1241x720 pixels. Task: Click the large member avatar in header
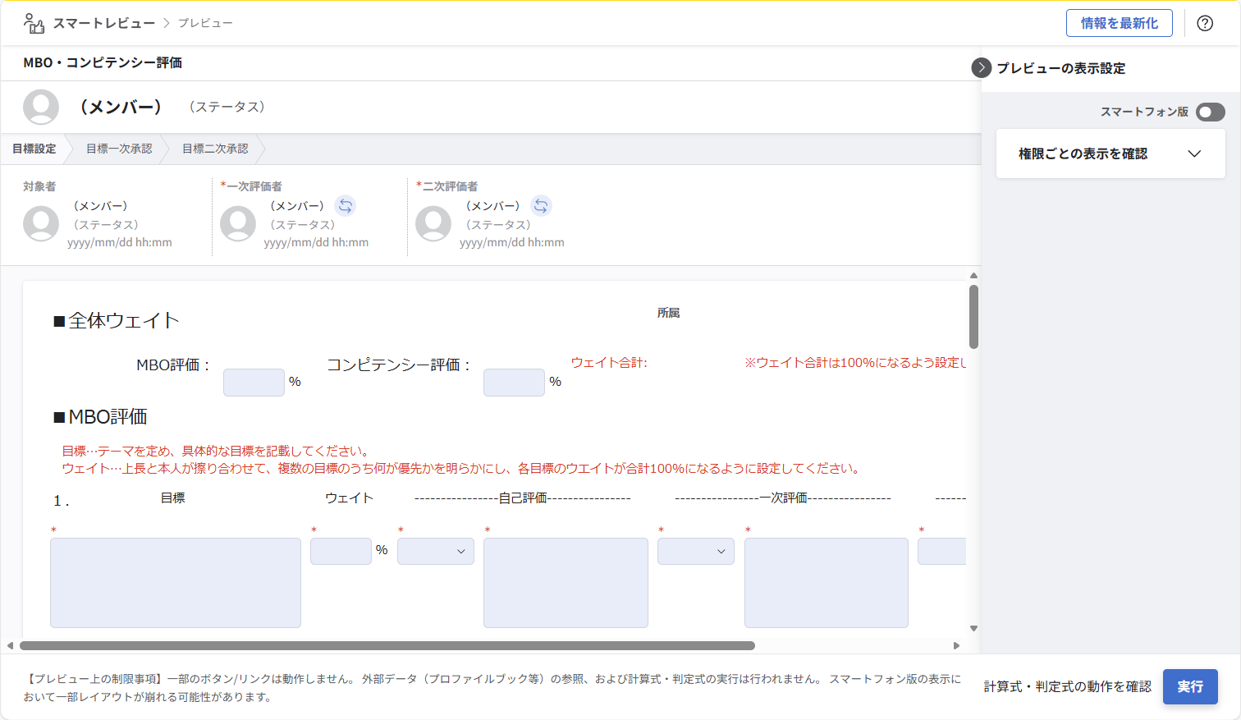41,107
